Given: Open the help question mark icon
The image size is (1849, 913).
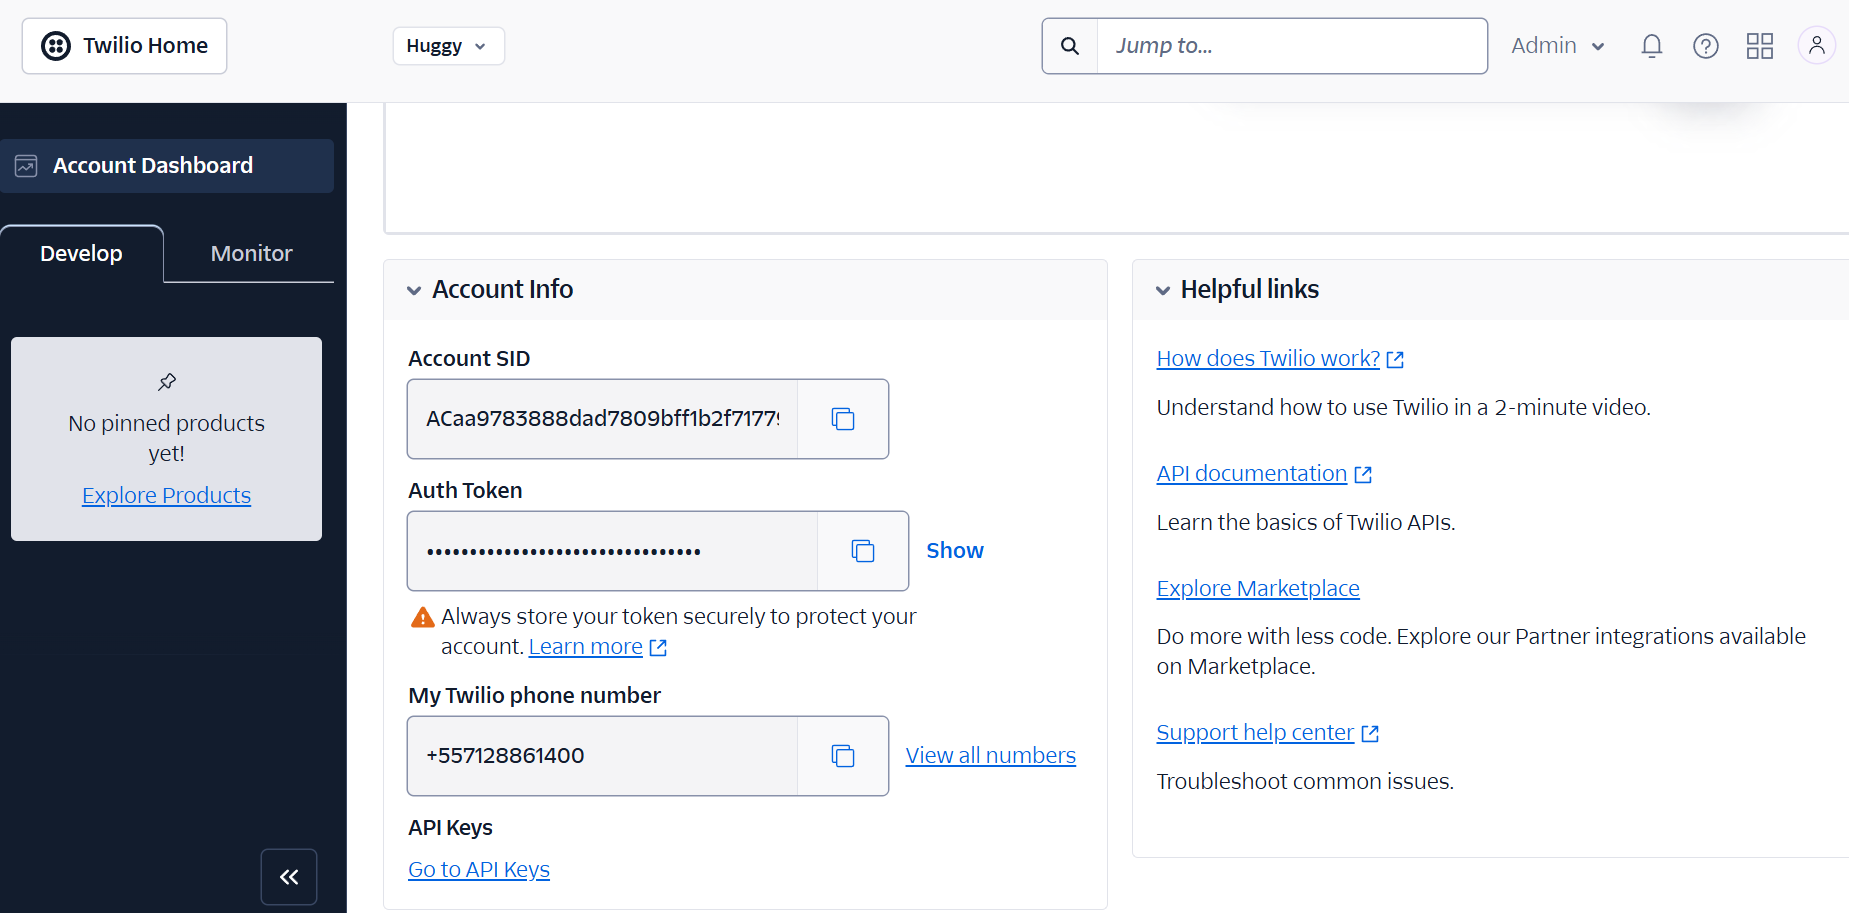Looking at the screenshot, I should coord(1706,46).
